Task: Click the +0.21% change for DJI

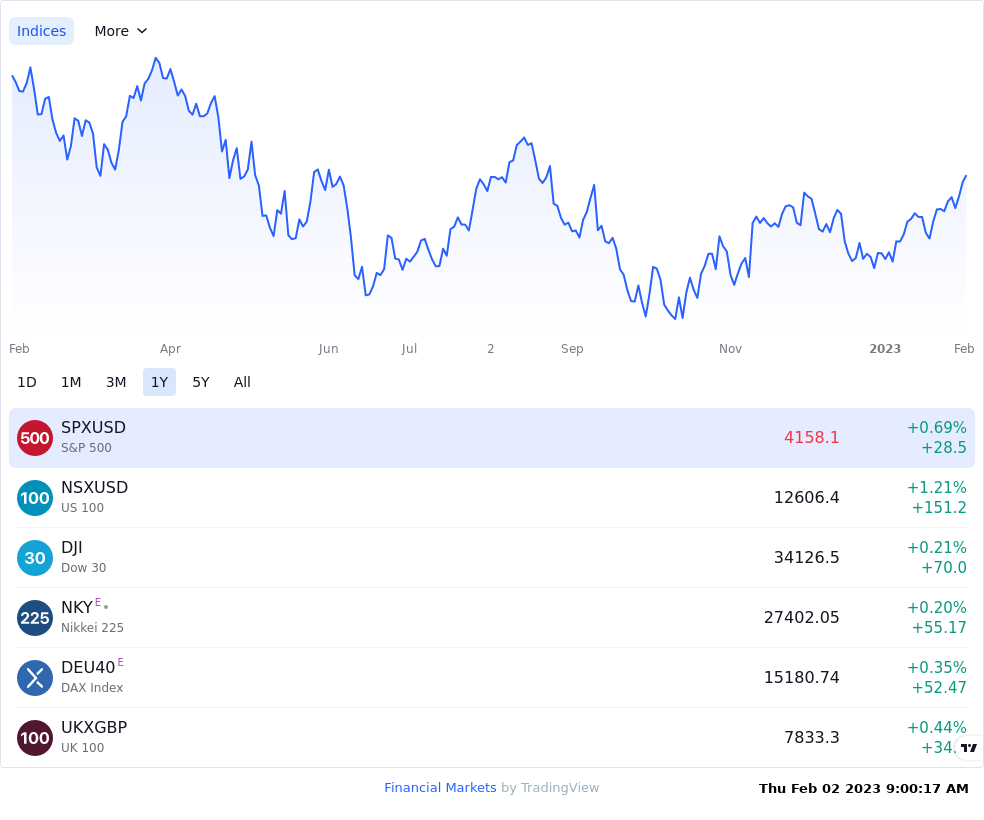Action: click(x=937, y=547)
